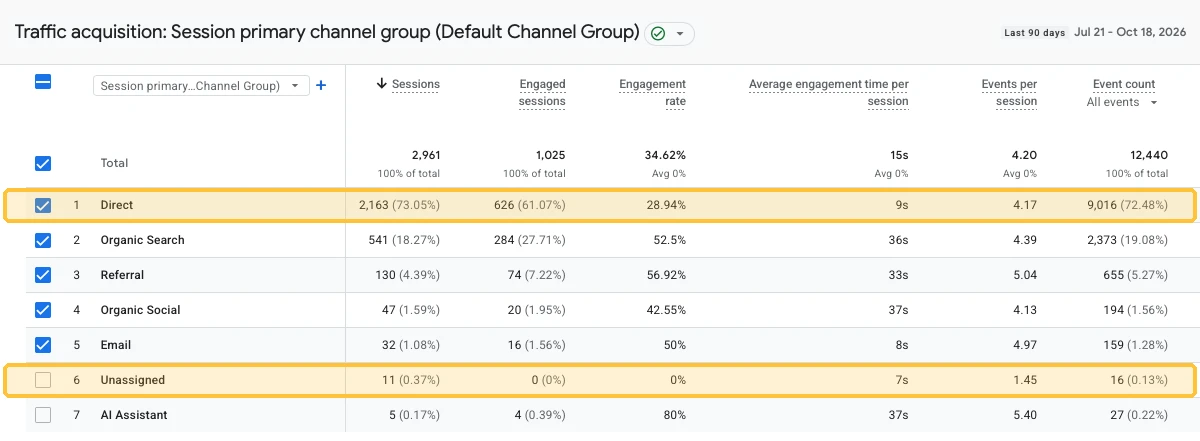The width and height of the screenshot is (1200, 441).
Task: Click Organic Search engagement rate 52.5%
Action: 669,240
